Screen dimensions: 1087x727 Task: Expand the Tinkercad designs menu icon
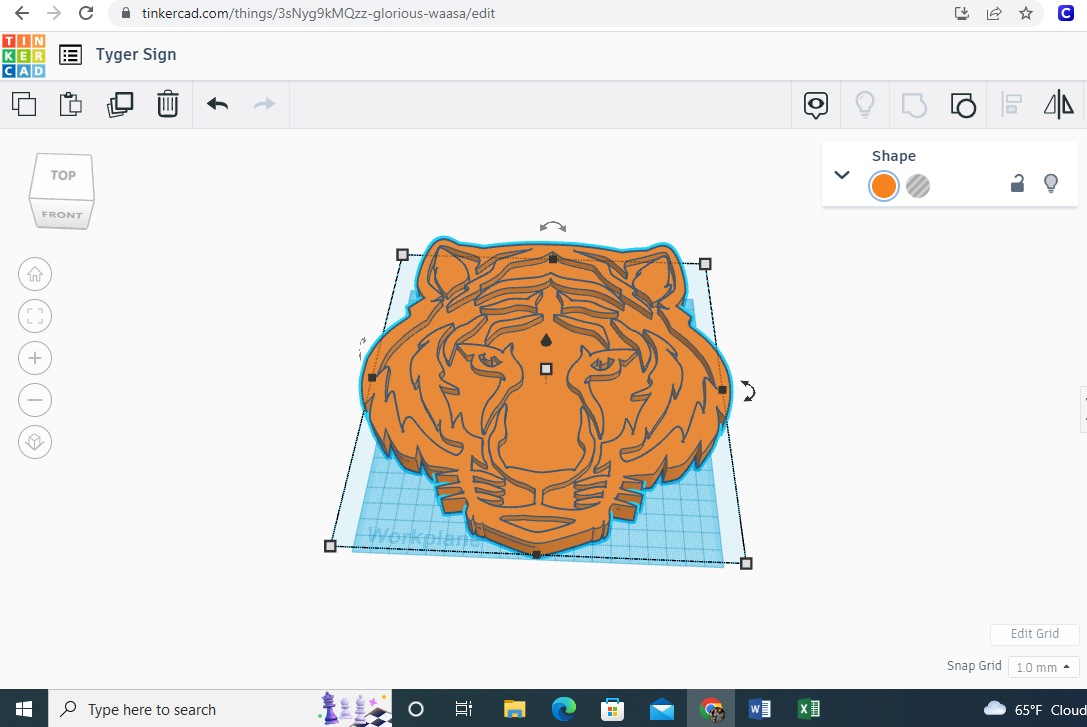click(x=70, y=55)
